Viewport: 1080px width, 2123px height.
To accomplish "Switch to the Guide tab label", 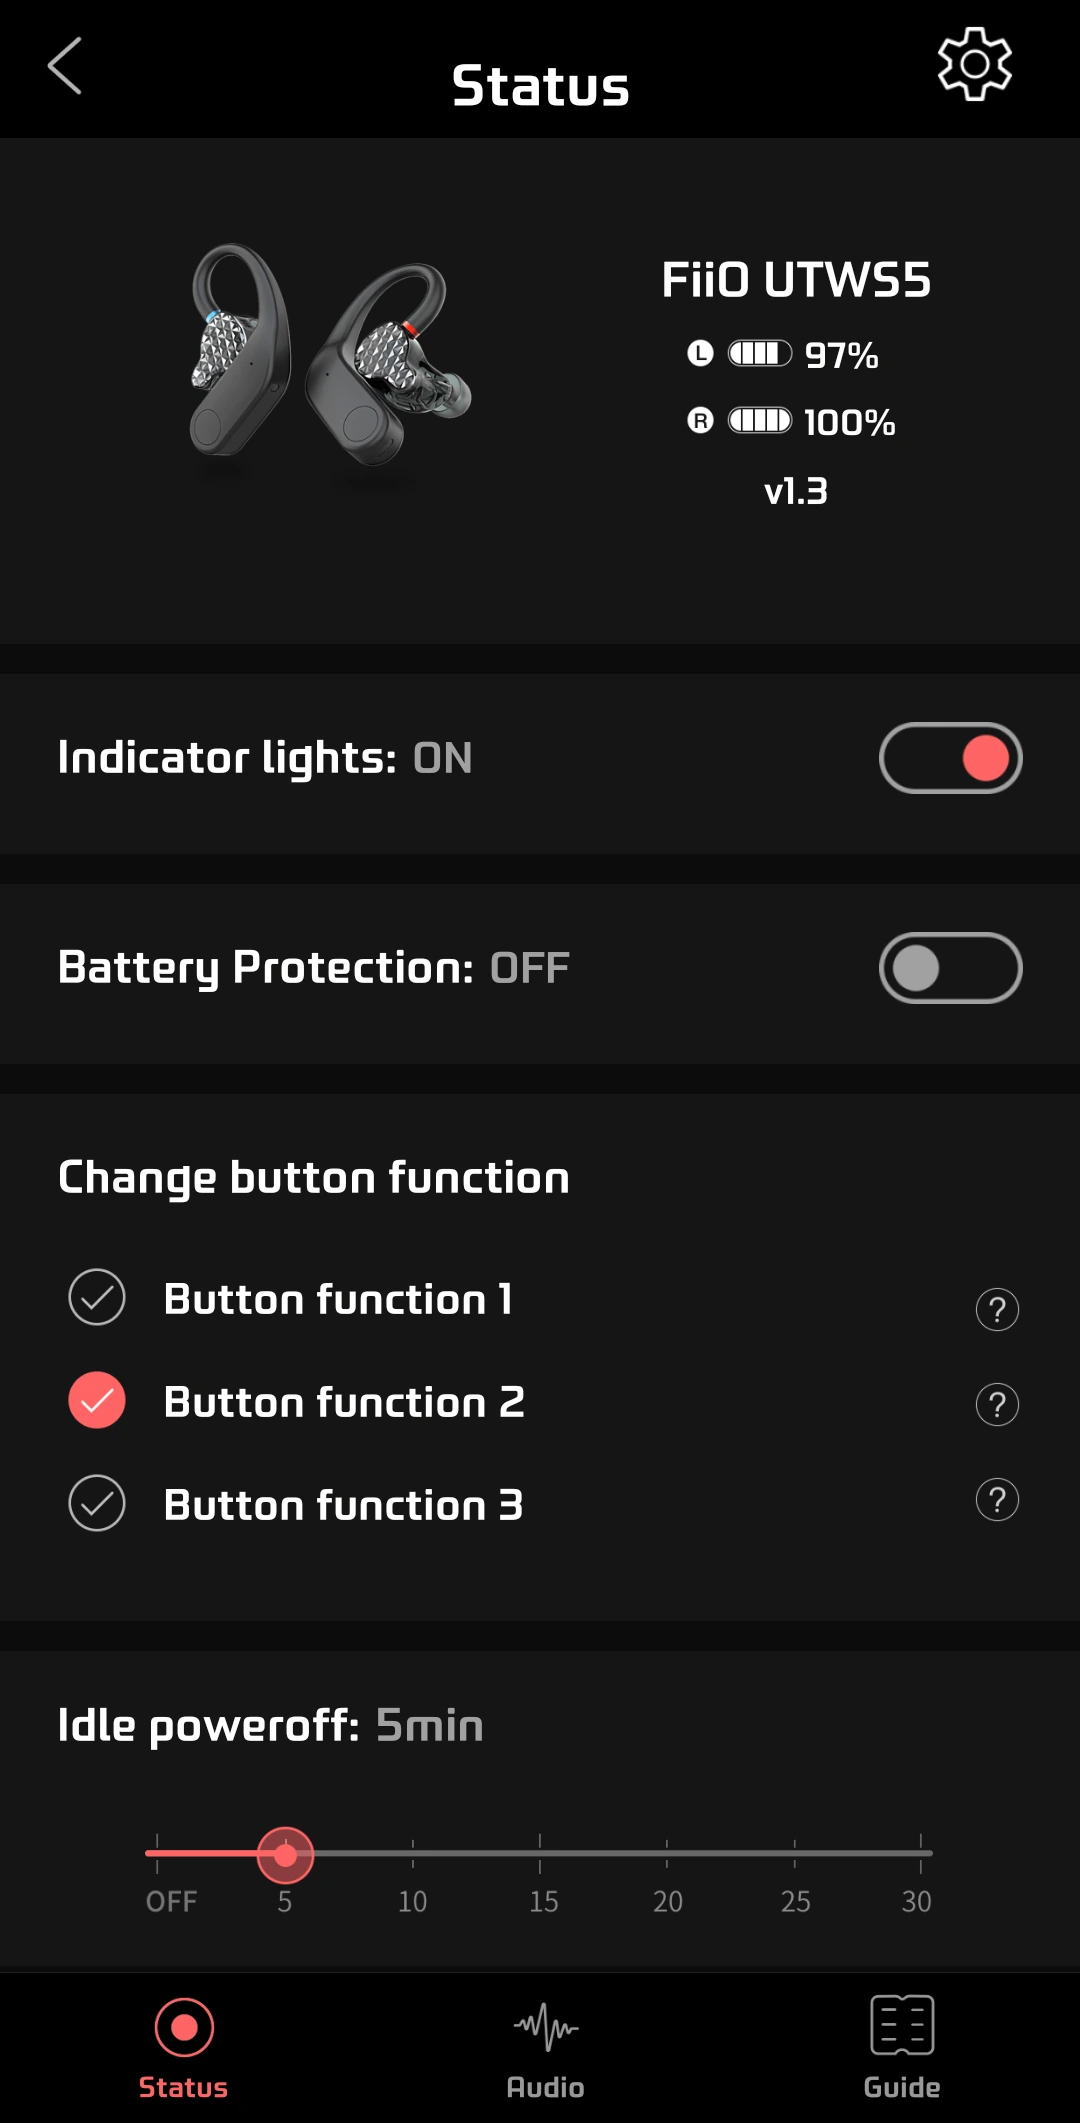I will point(902,2087).
